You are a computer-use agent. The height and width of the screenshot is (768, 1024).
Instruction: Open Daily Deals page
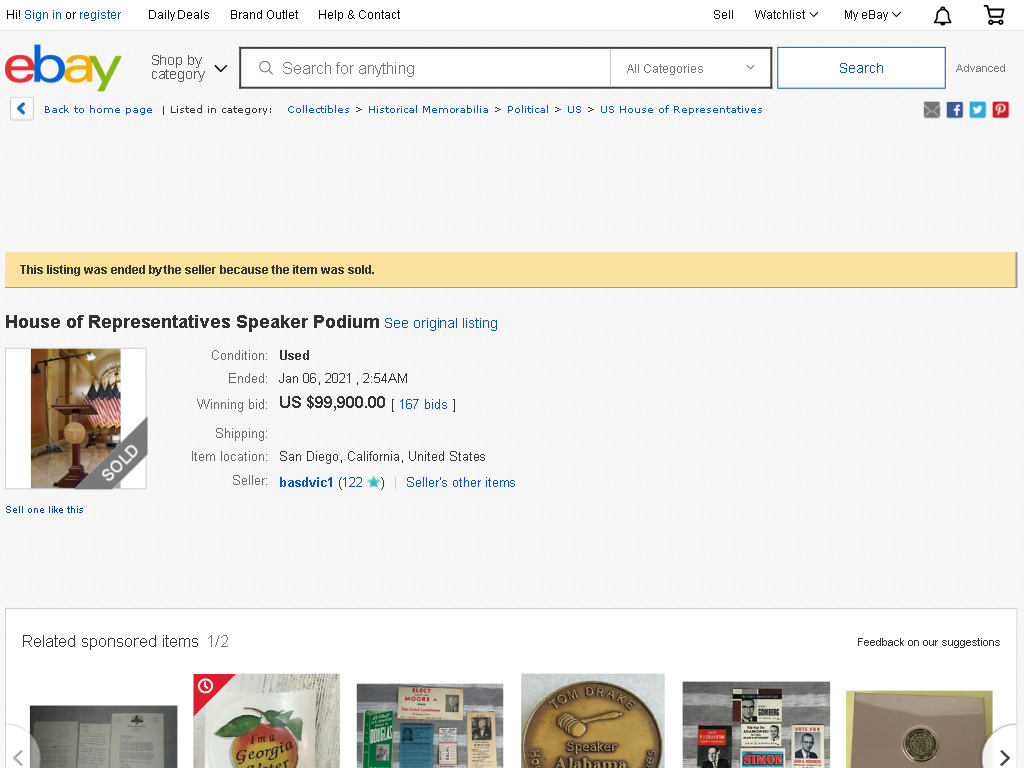point(179,15)
